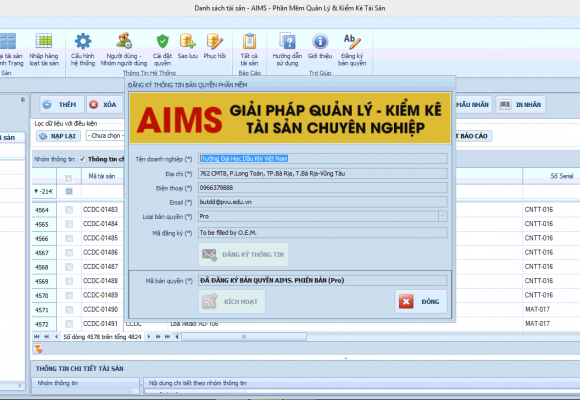This screenshot has width=580, height=400.
Task: Click ĐÓNG to close the dialog
Action: click(421, 302)
